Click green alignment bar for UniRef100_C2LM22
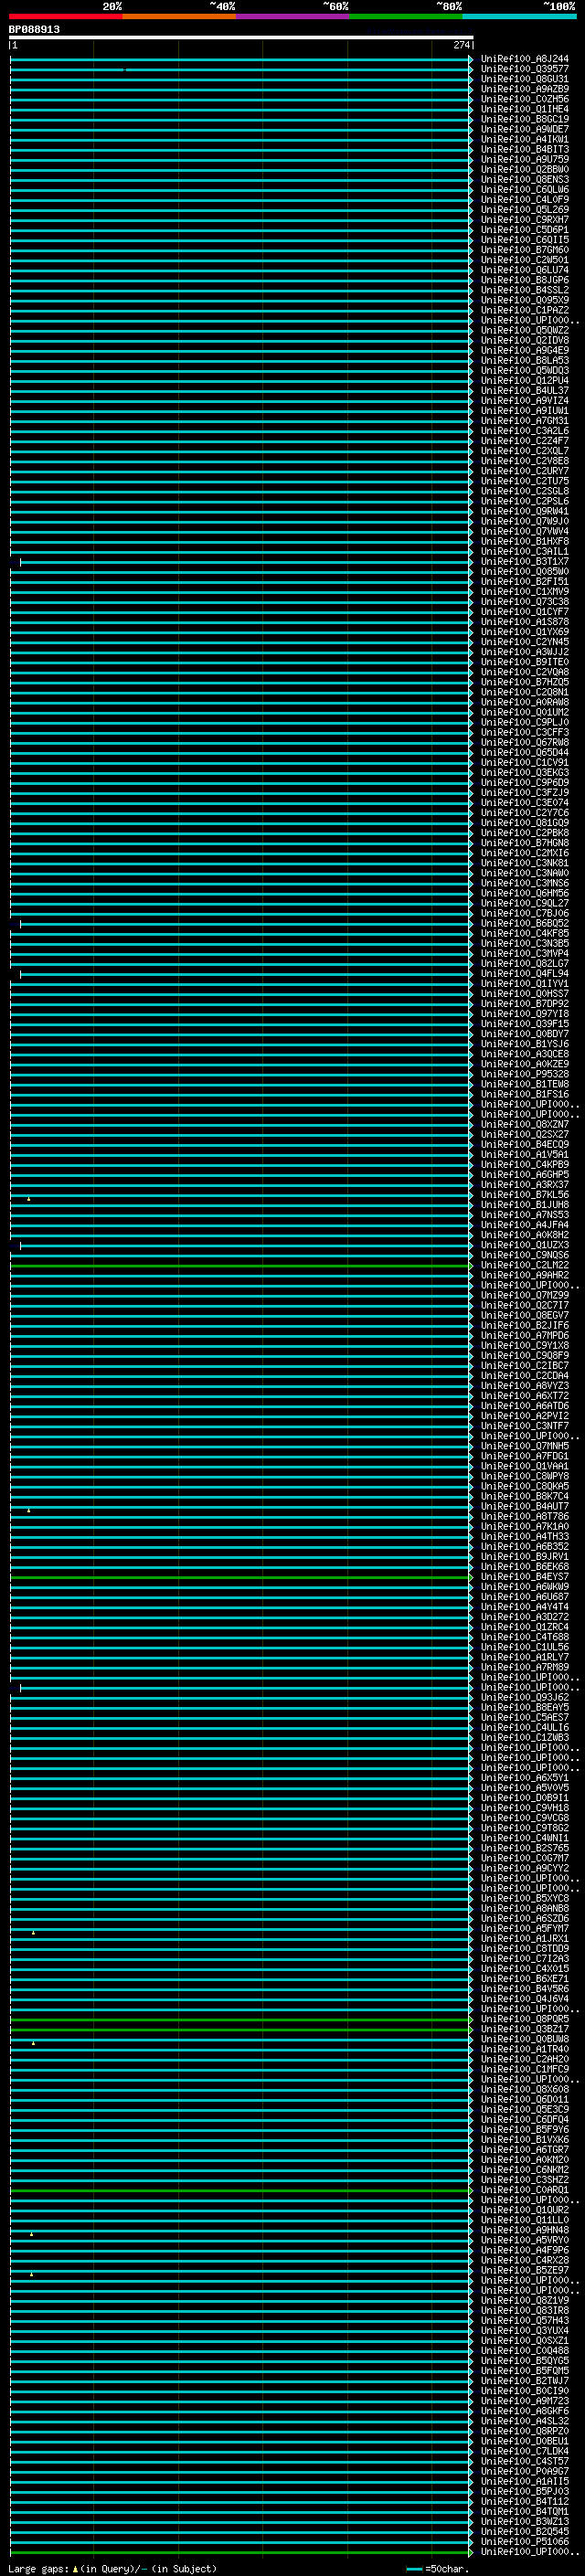This screenshot has height=2576, width=585. pyautogui.click(x=241, y=1266)
